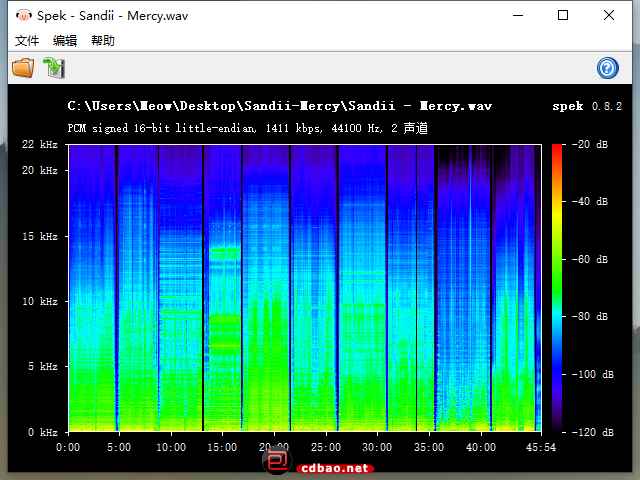Click the 0 kHz frequency axis label
Viewport: 640px width, 480px height.
43,432
